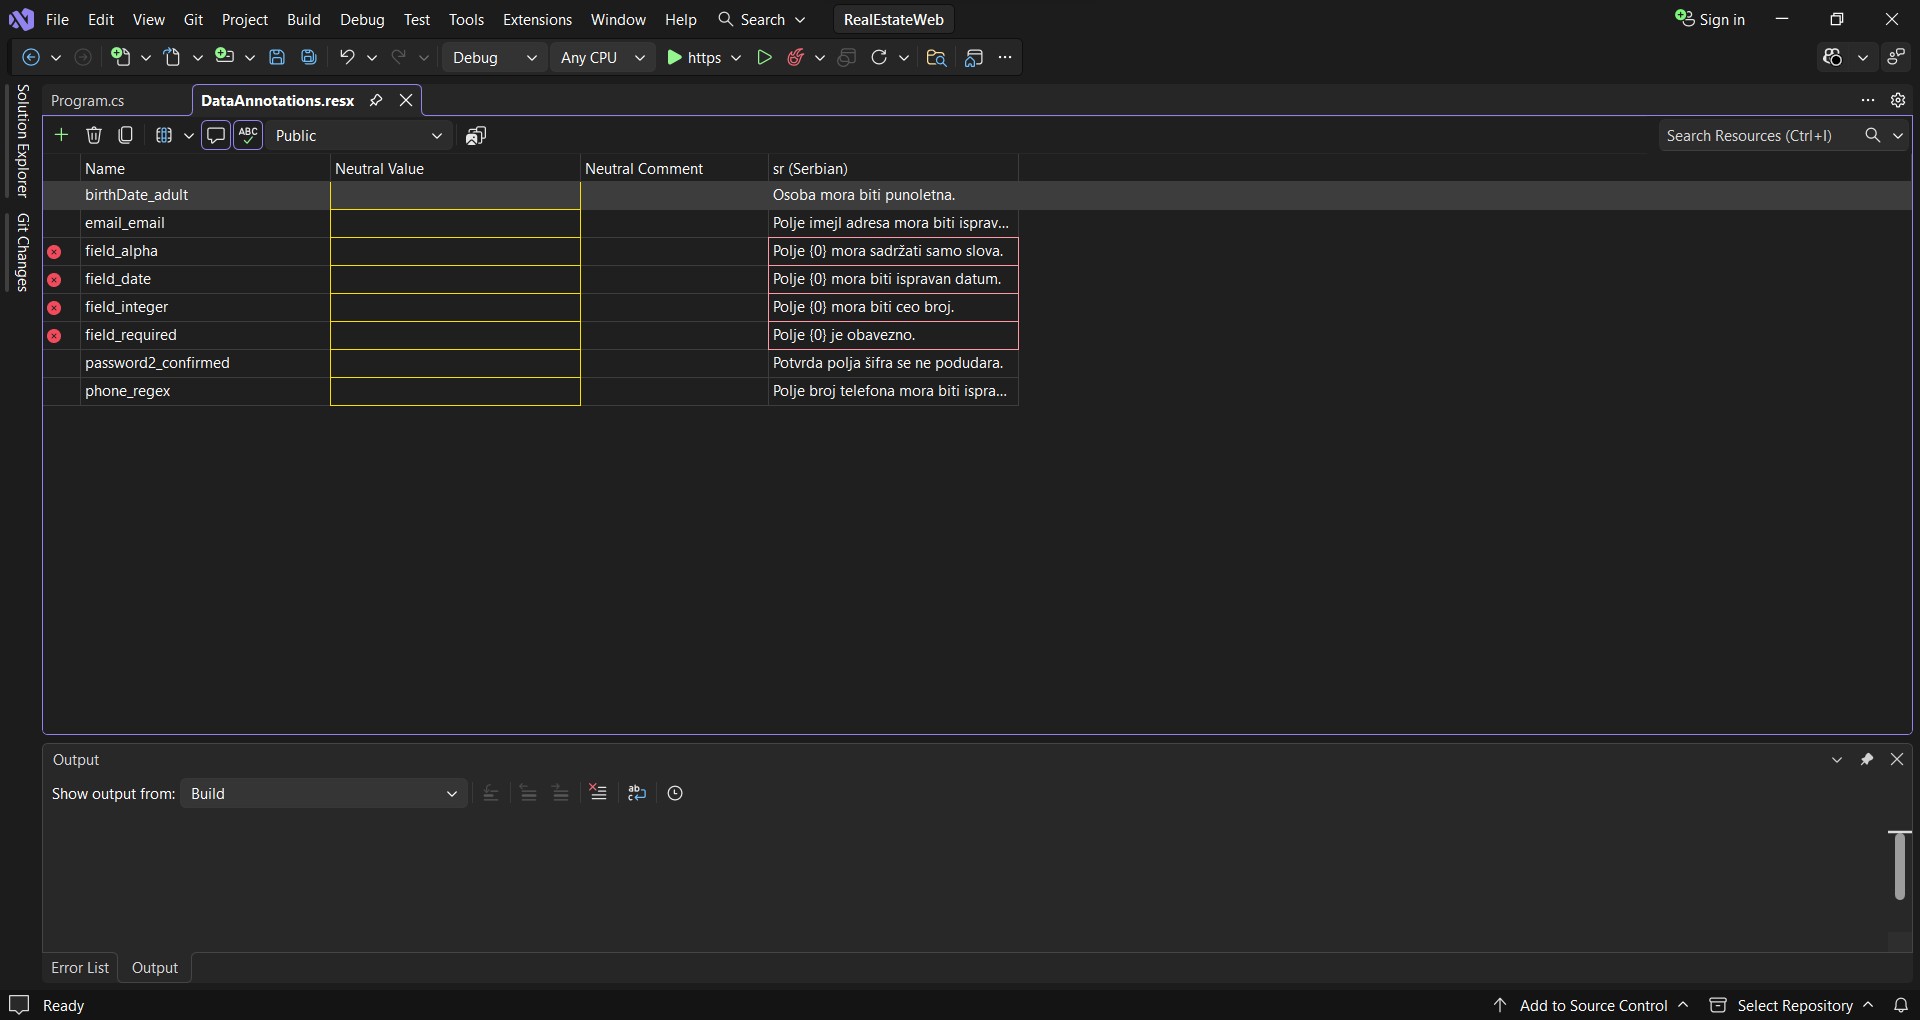This screenshot has height=1020, width=1920.
Task: Toggle the show comments speech bubble button
Action: point(215,135)
